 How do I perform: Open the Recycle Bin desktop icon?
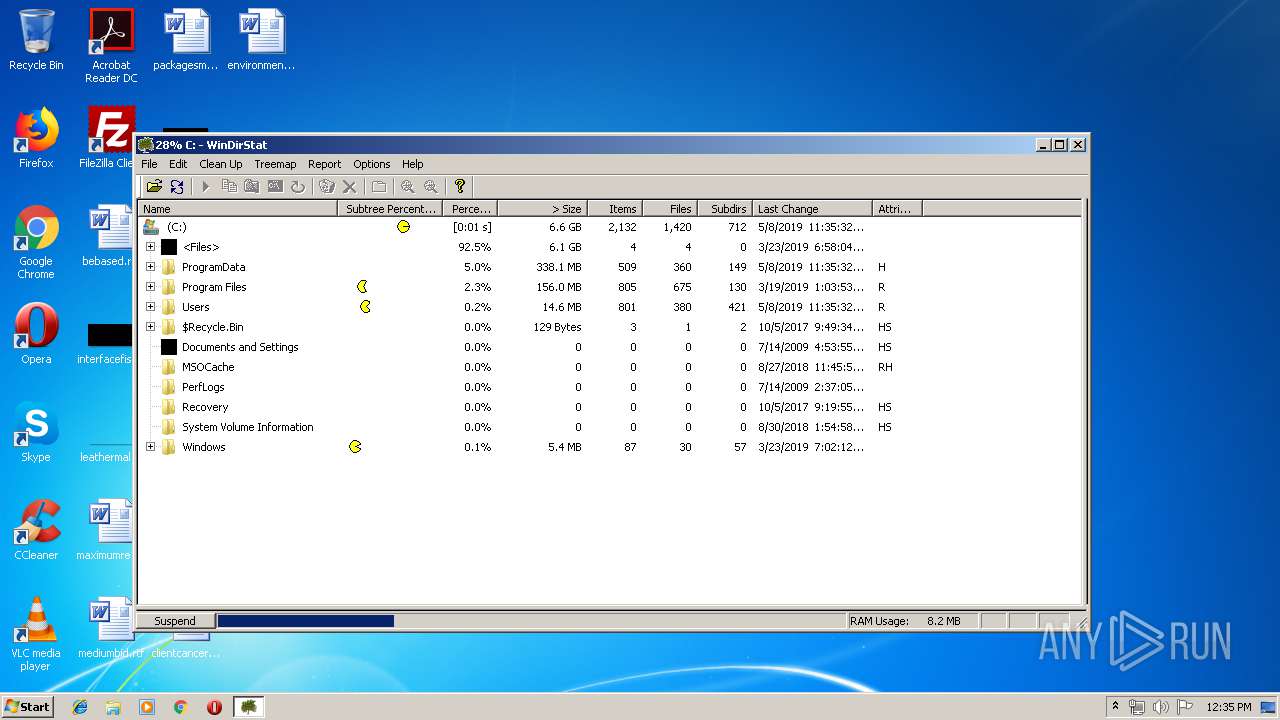point(36,40)
